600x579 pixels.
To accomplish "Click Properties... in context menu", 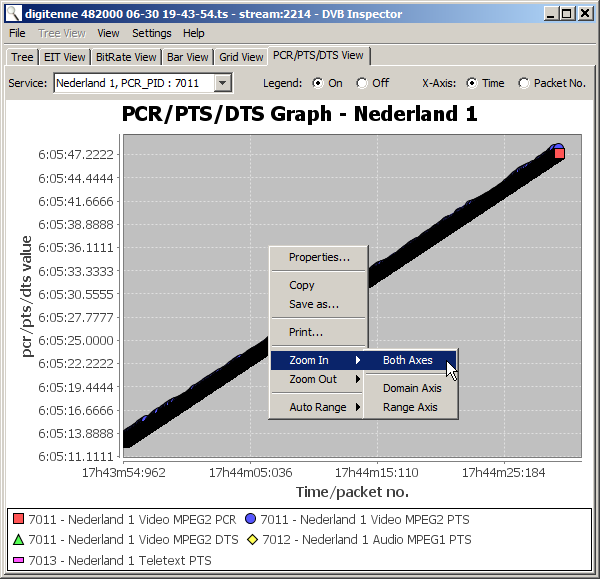I will [x=319, y=257].
